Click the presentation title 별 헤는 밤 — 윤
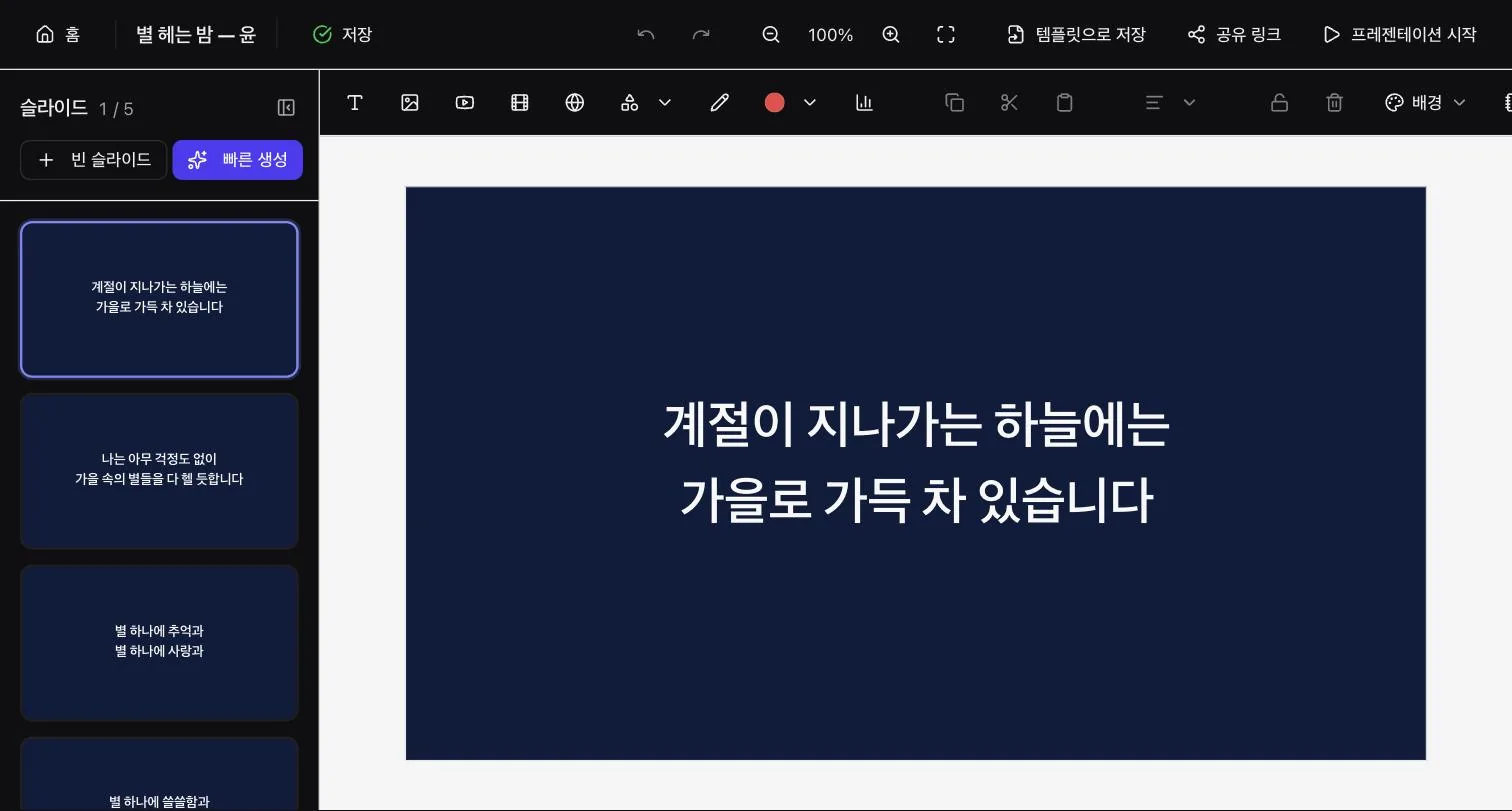Screen dimensions: 1512x811 (x=196, y=35)
